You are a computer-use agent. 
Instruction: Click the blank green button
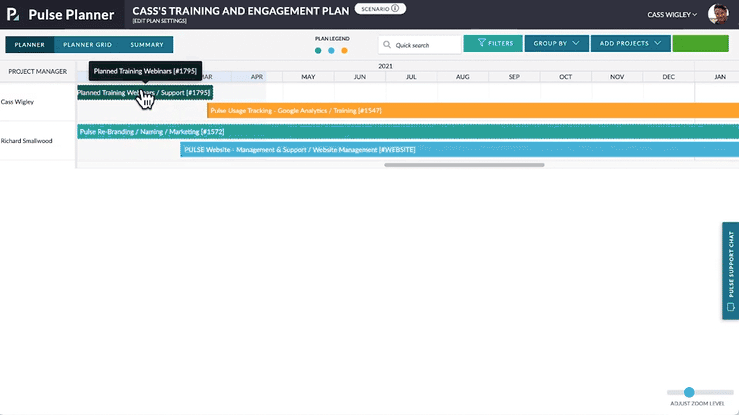[x=700, y=43]
